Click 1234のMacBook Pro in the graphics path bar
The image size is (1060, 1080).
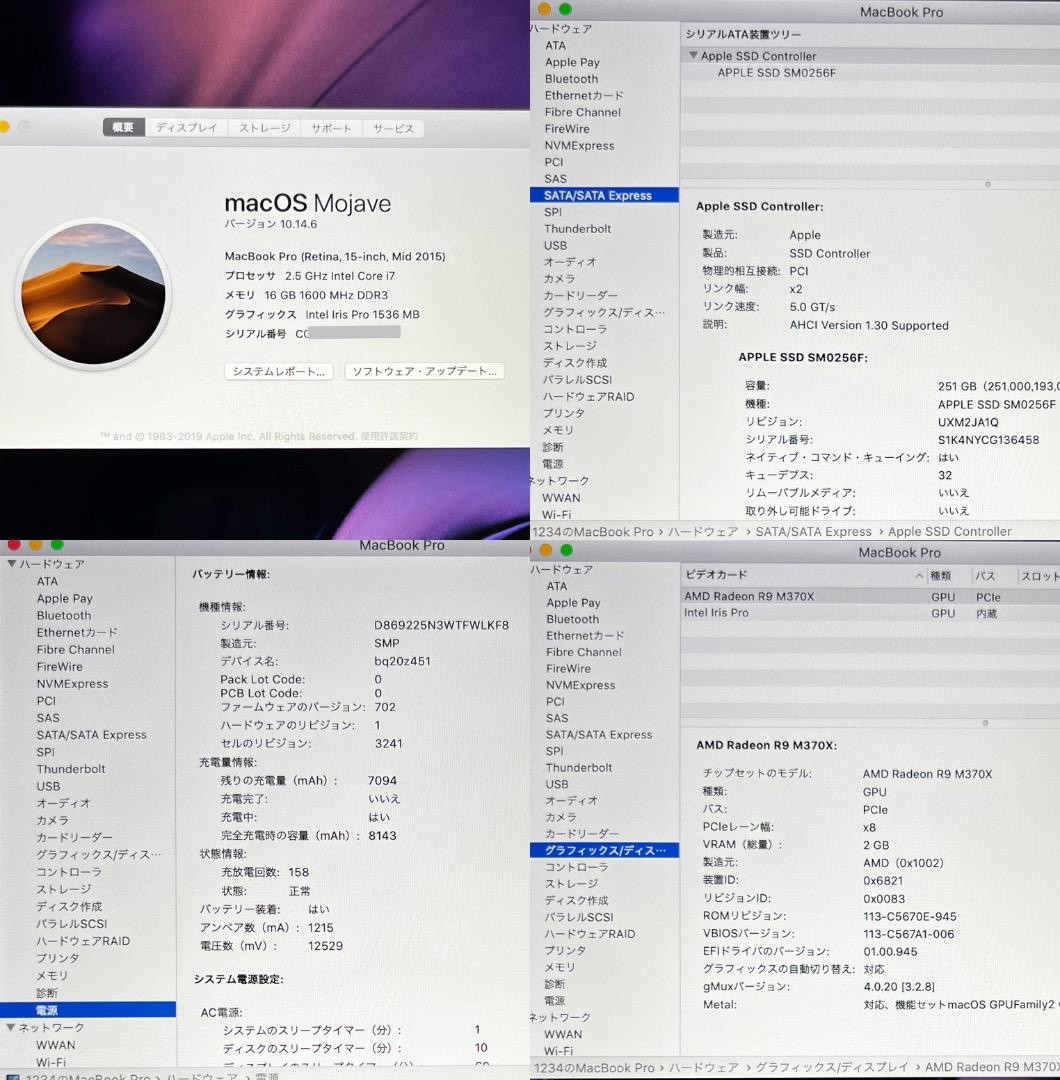click(x=594, y=1068)
